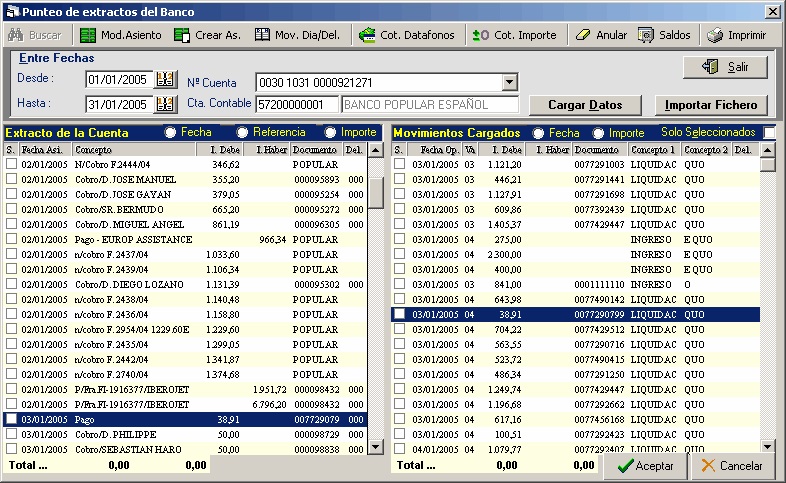Click the Mod.Asiento green grid icon
This screenshot has height=483, width=786.
pos(88,35)
